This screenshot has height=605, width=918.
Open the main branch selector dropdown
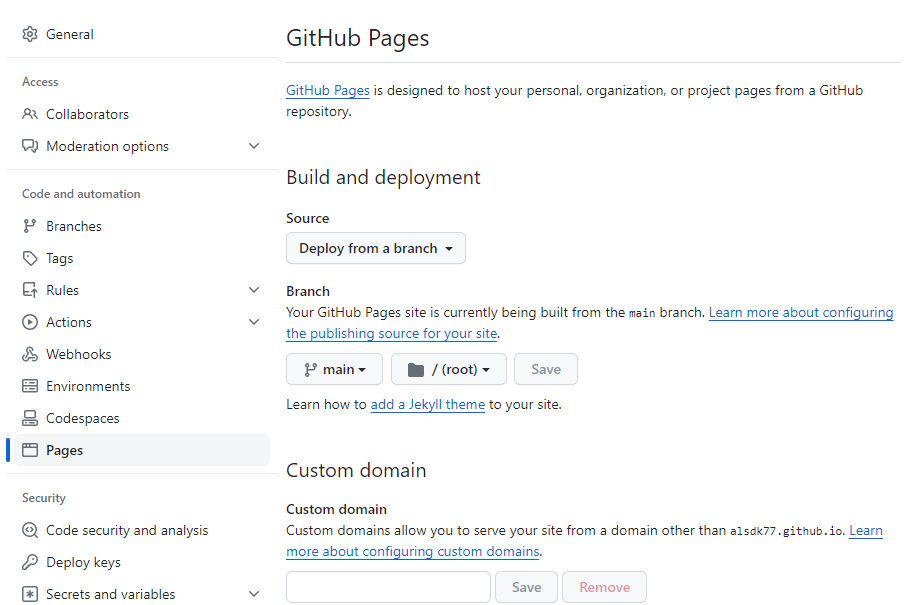click(x=334, y=370)
